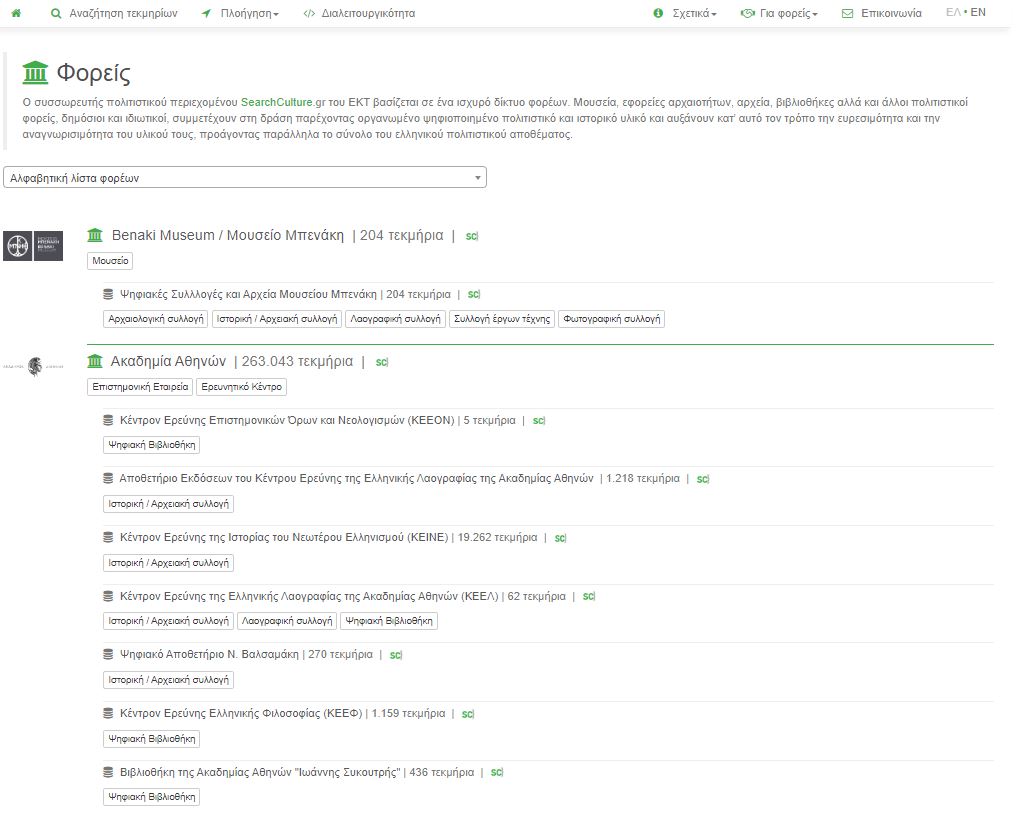The width and height of the screenshot is (1019, 814).
Task: Expand the Σχετικά menu
Action: point(685,14)
